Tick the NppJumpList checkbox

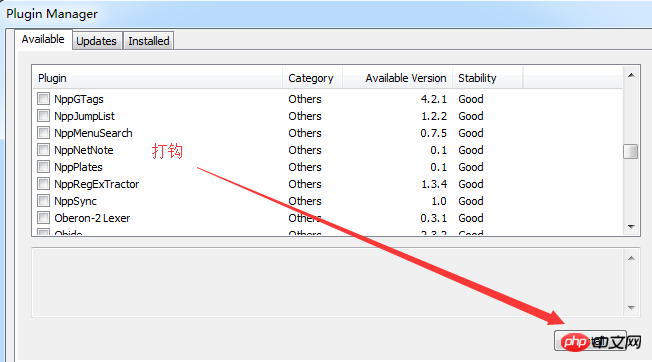click(x=43, y=116)
